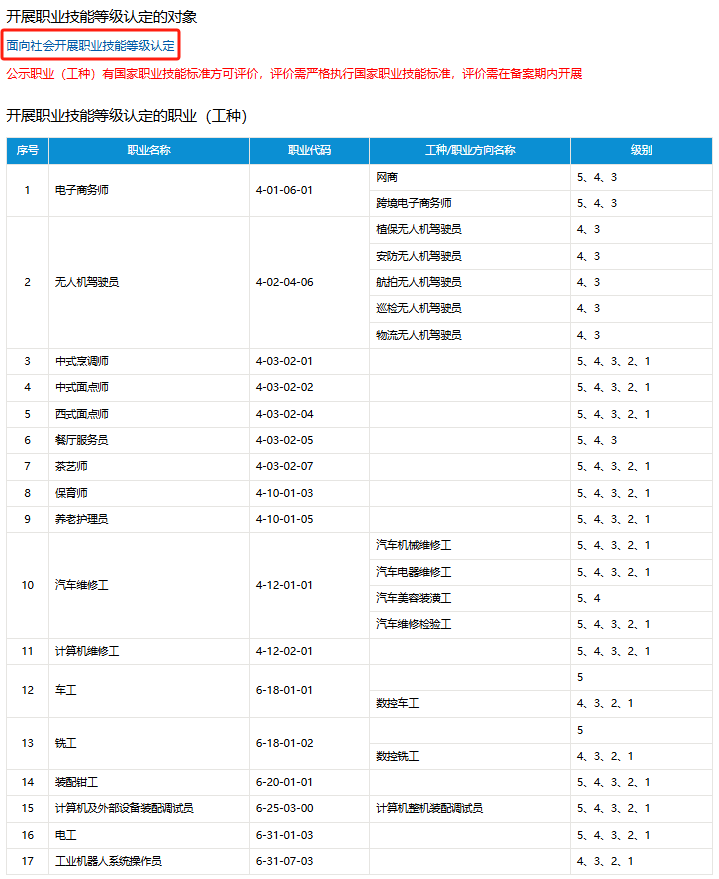Select the 数控车工 cell
The width and height of the screenshot is (719, 879).
pyautogui.click(x=397, y=704)
